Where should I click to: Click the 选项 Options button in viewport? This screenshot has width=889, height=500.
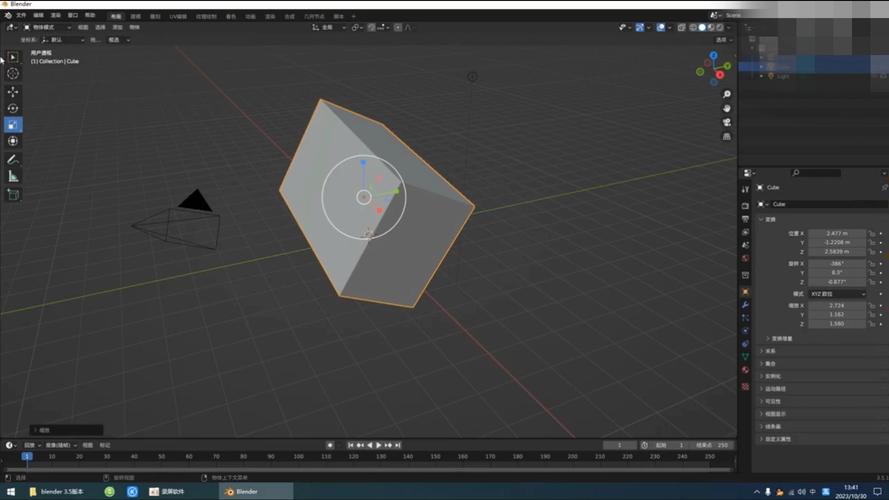723,40
